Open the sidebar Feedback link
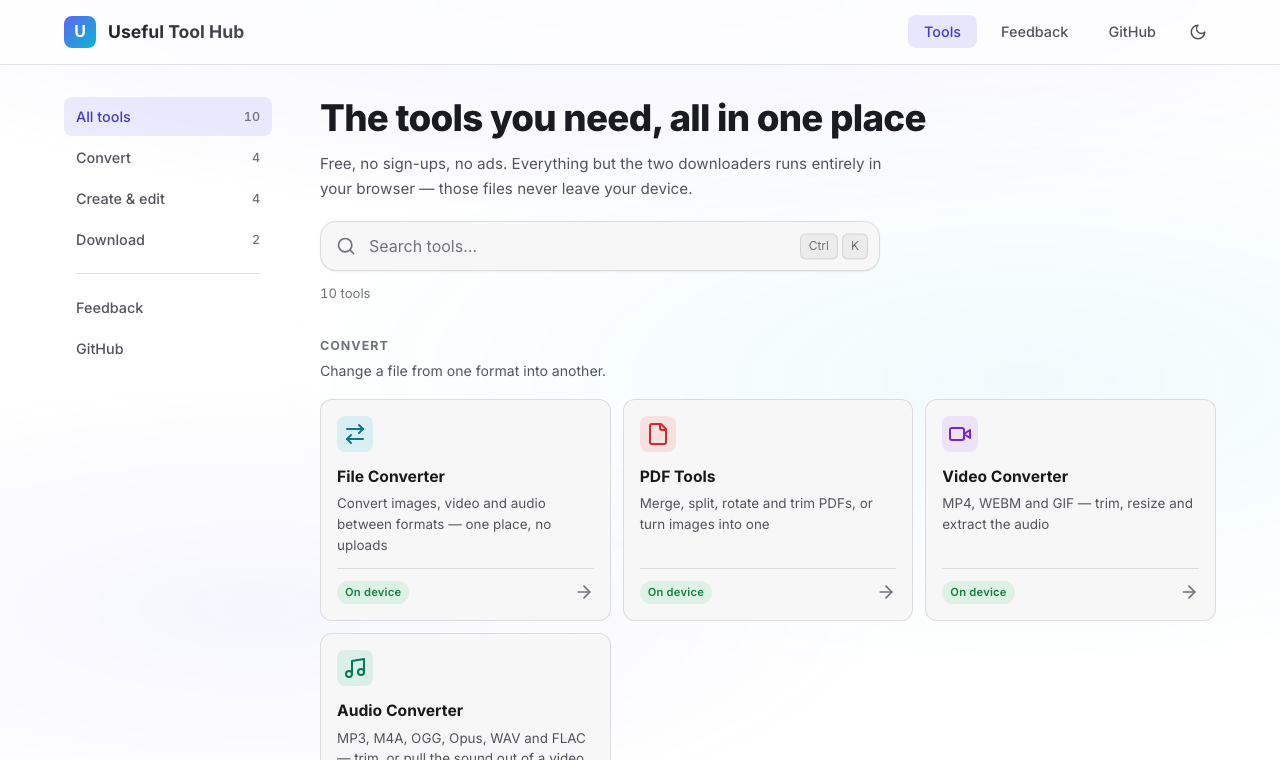 click(x=168, y=308)
